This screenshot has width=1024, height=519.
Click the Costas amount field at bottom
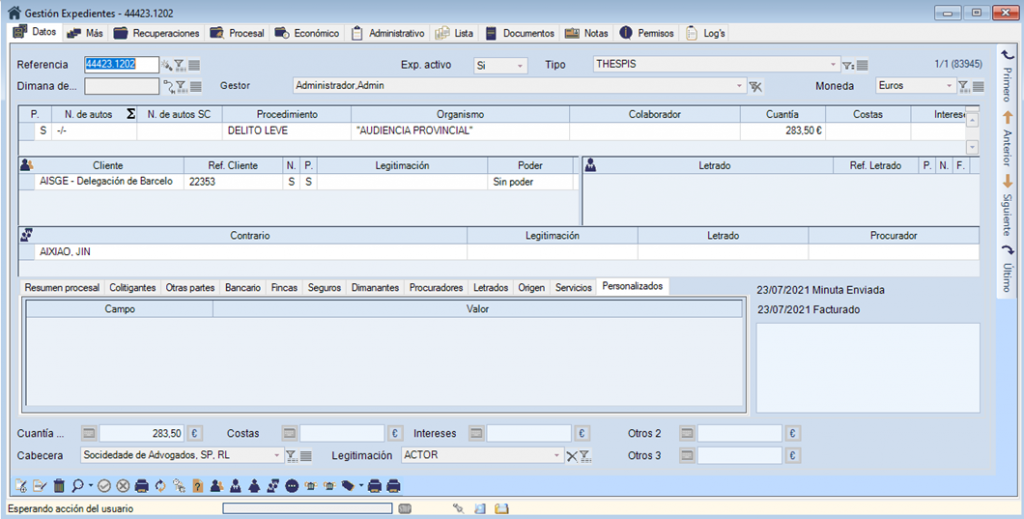coord(342,434)
